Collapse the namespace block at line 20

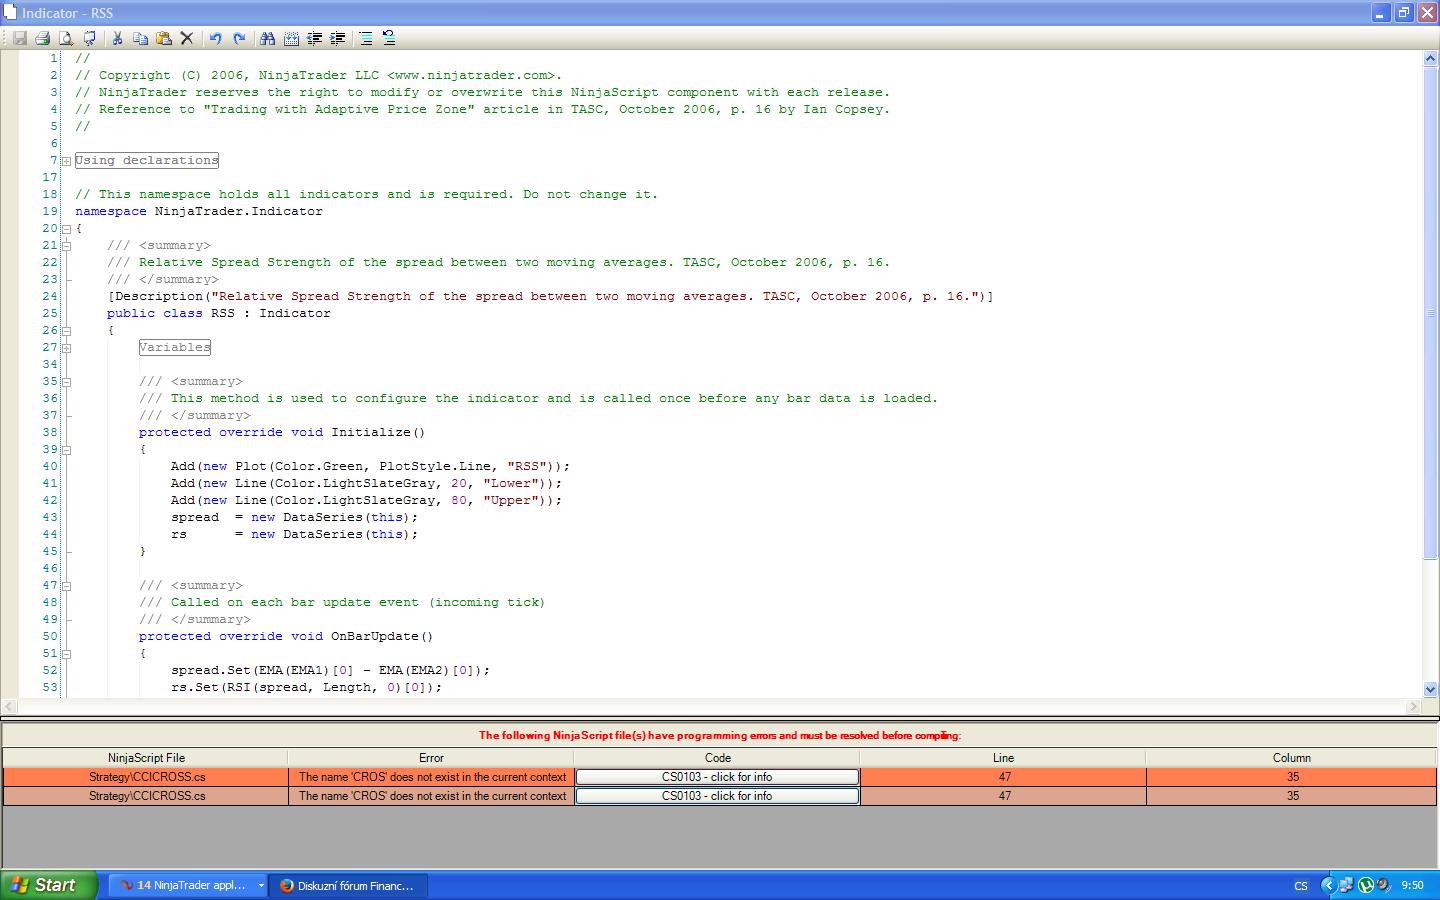(x=66, y=229)
